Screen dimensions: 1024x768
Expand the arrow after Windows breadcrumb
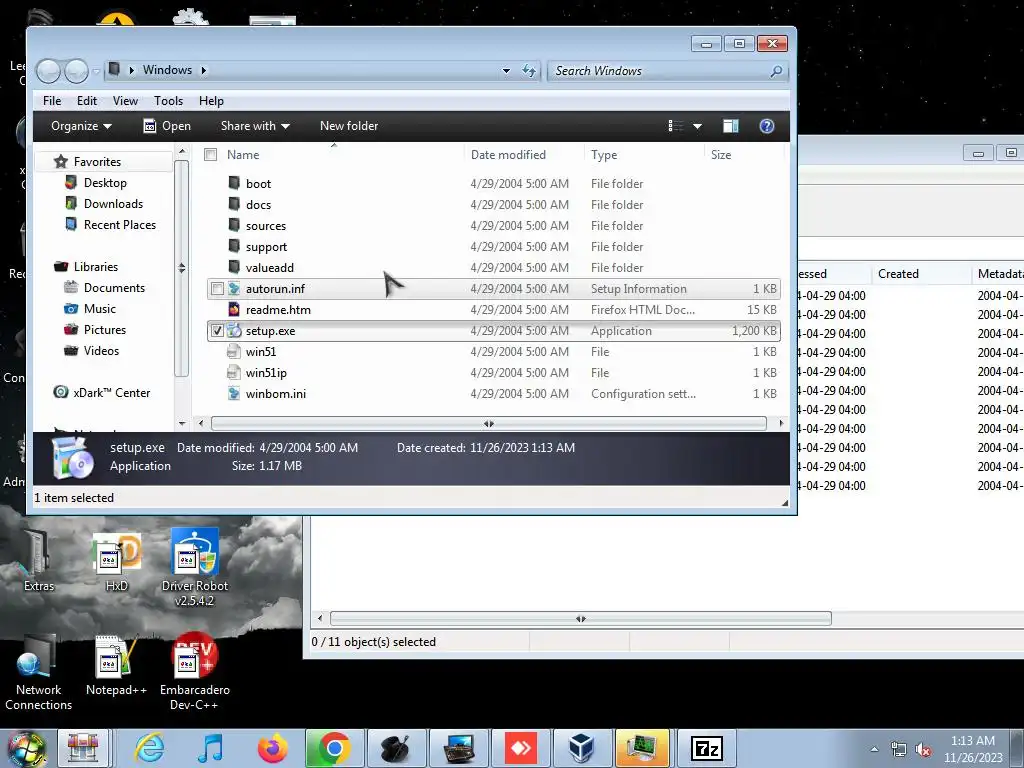click(x=204, y=70)
